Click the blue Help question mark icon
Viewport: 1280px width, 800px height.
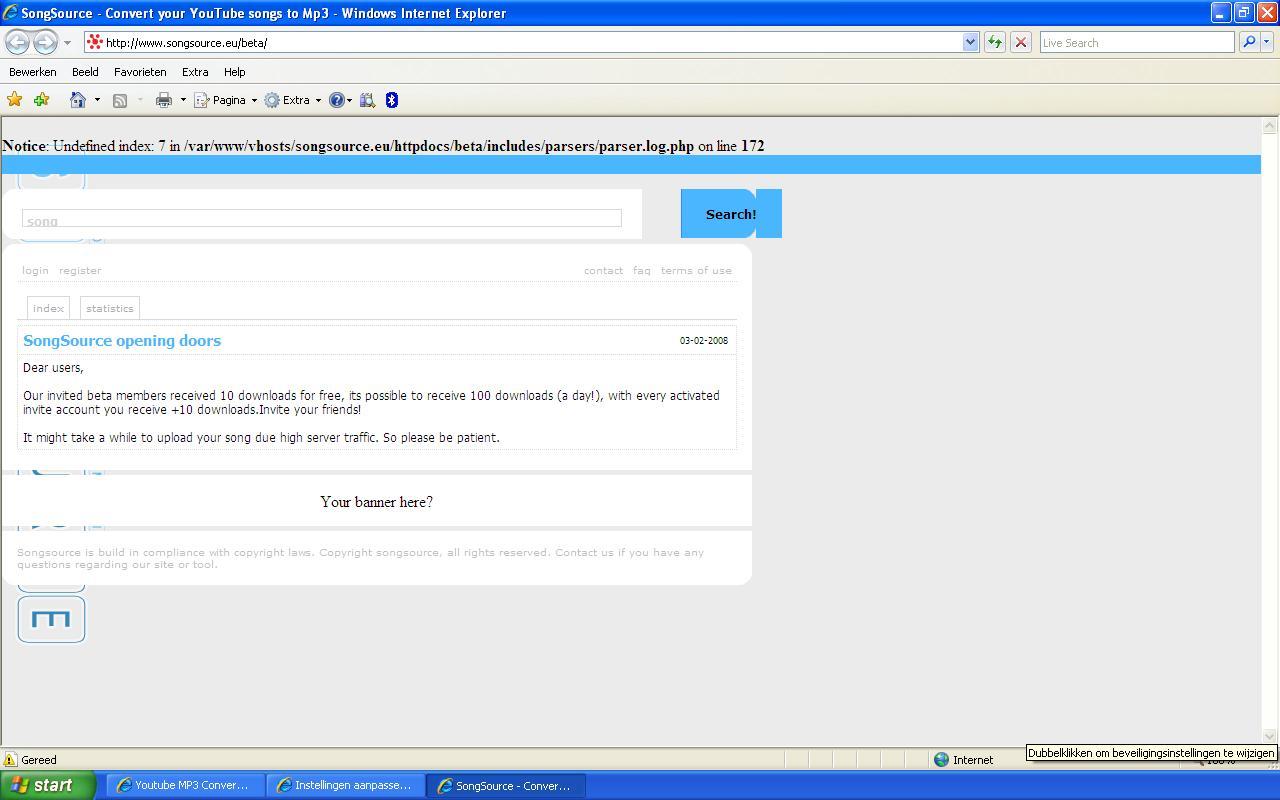337,100
